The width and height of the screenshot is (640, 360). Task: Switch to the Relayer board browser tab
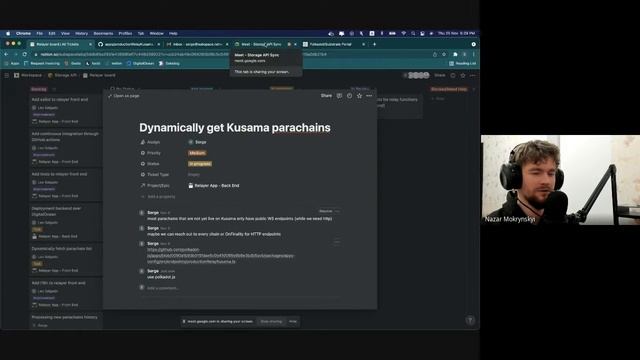point(60,44)
